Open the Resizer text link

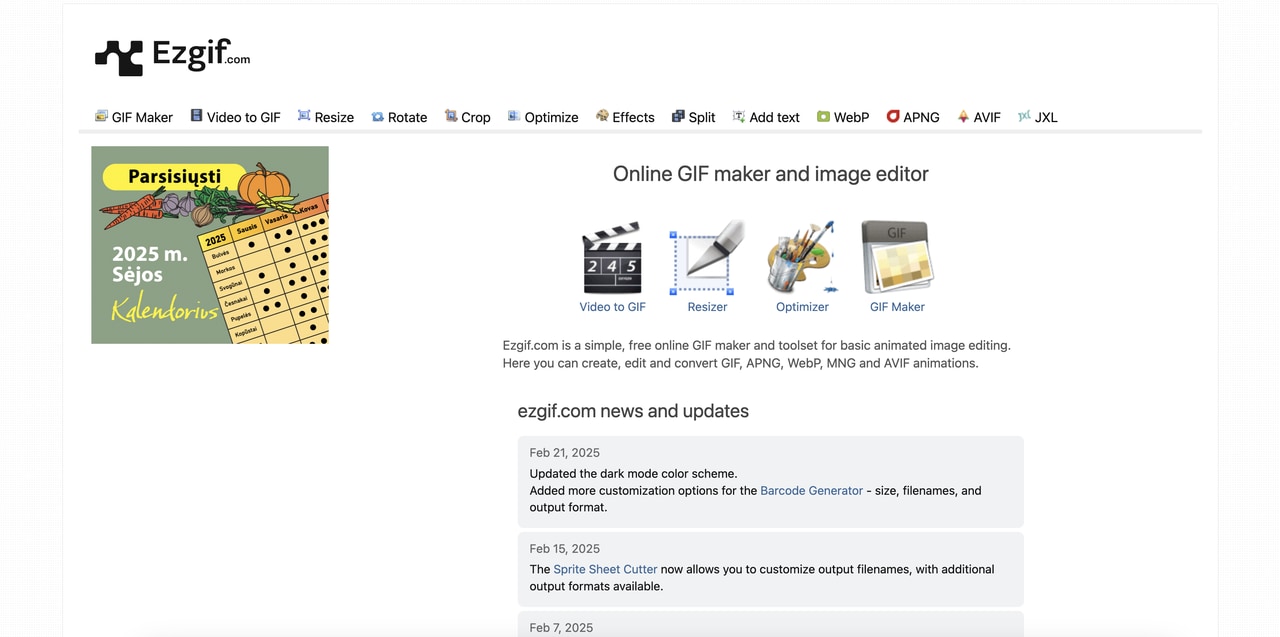tap(707, 307)
